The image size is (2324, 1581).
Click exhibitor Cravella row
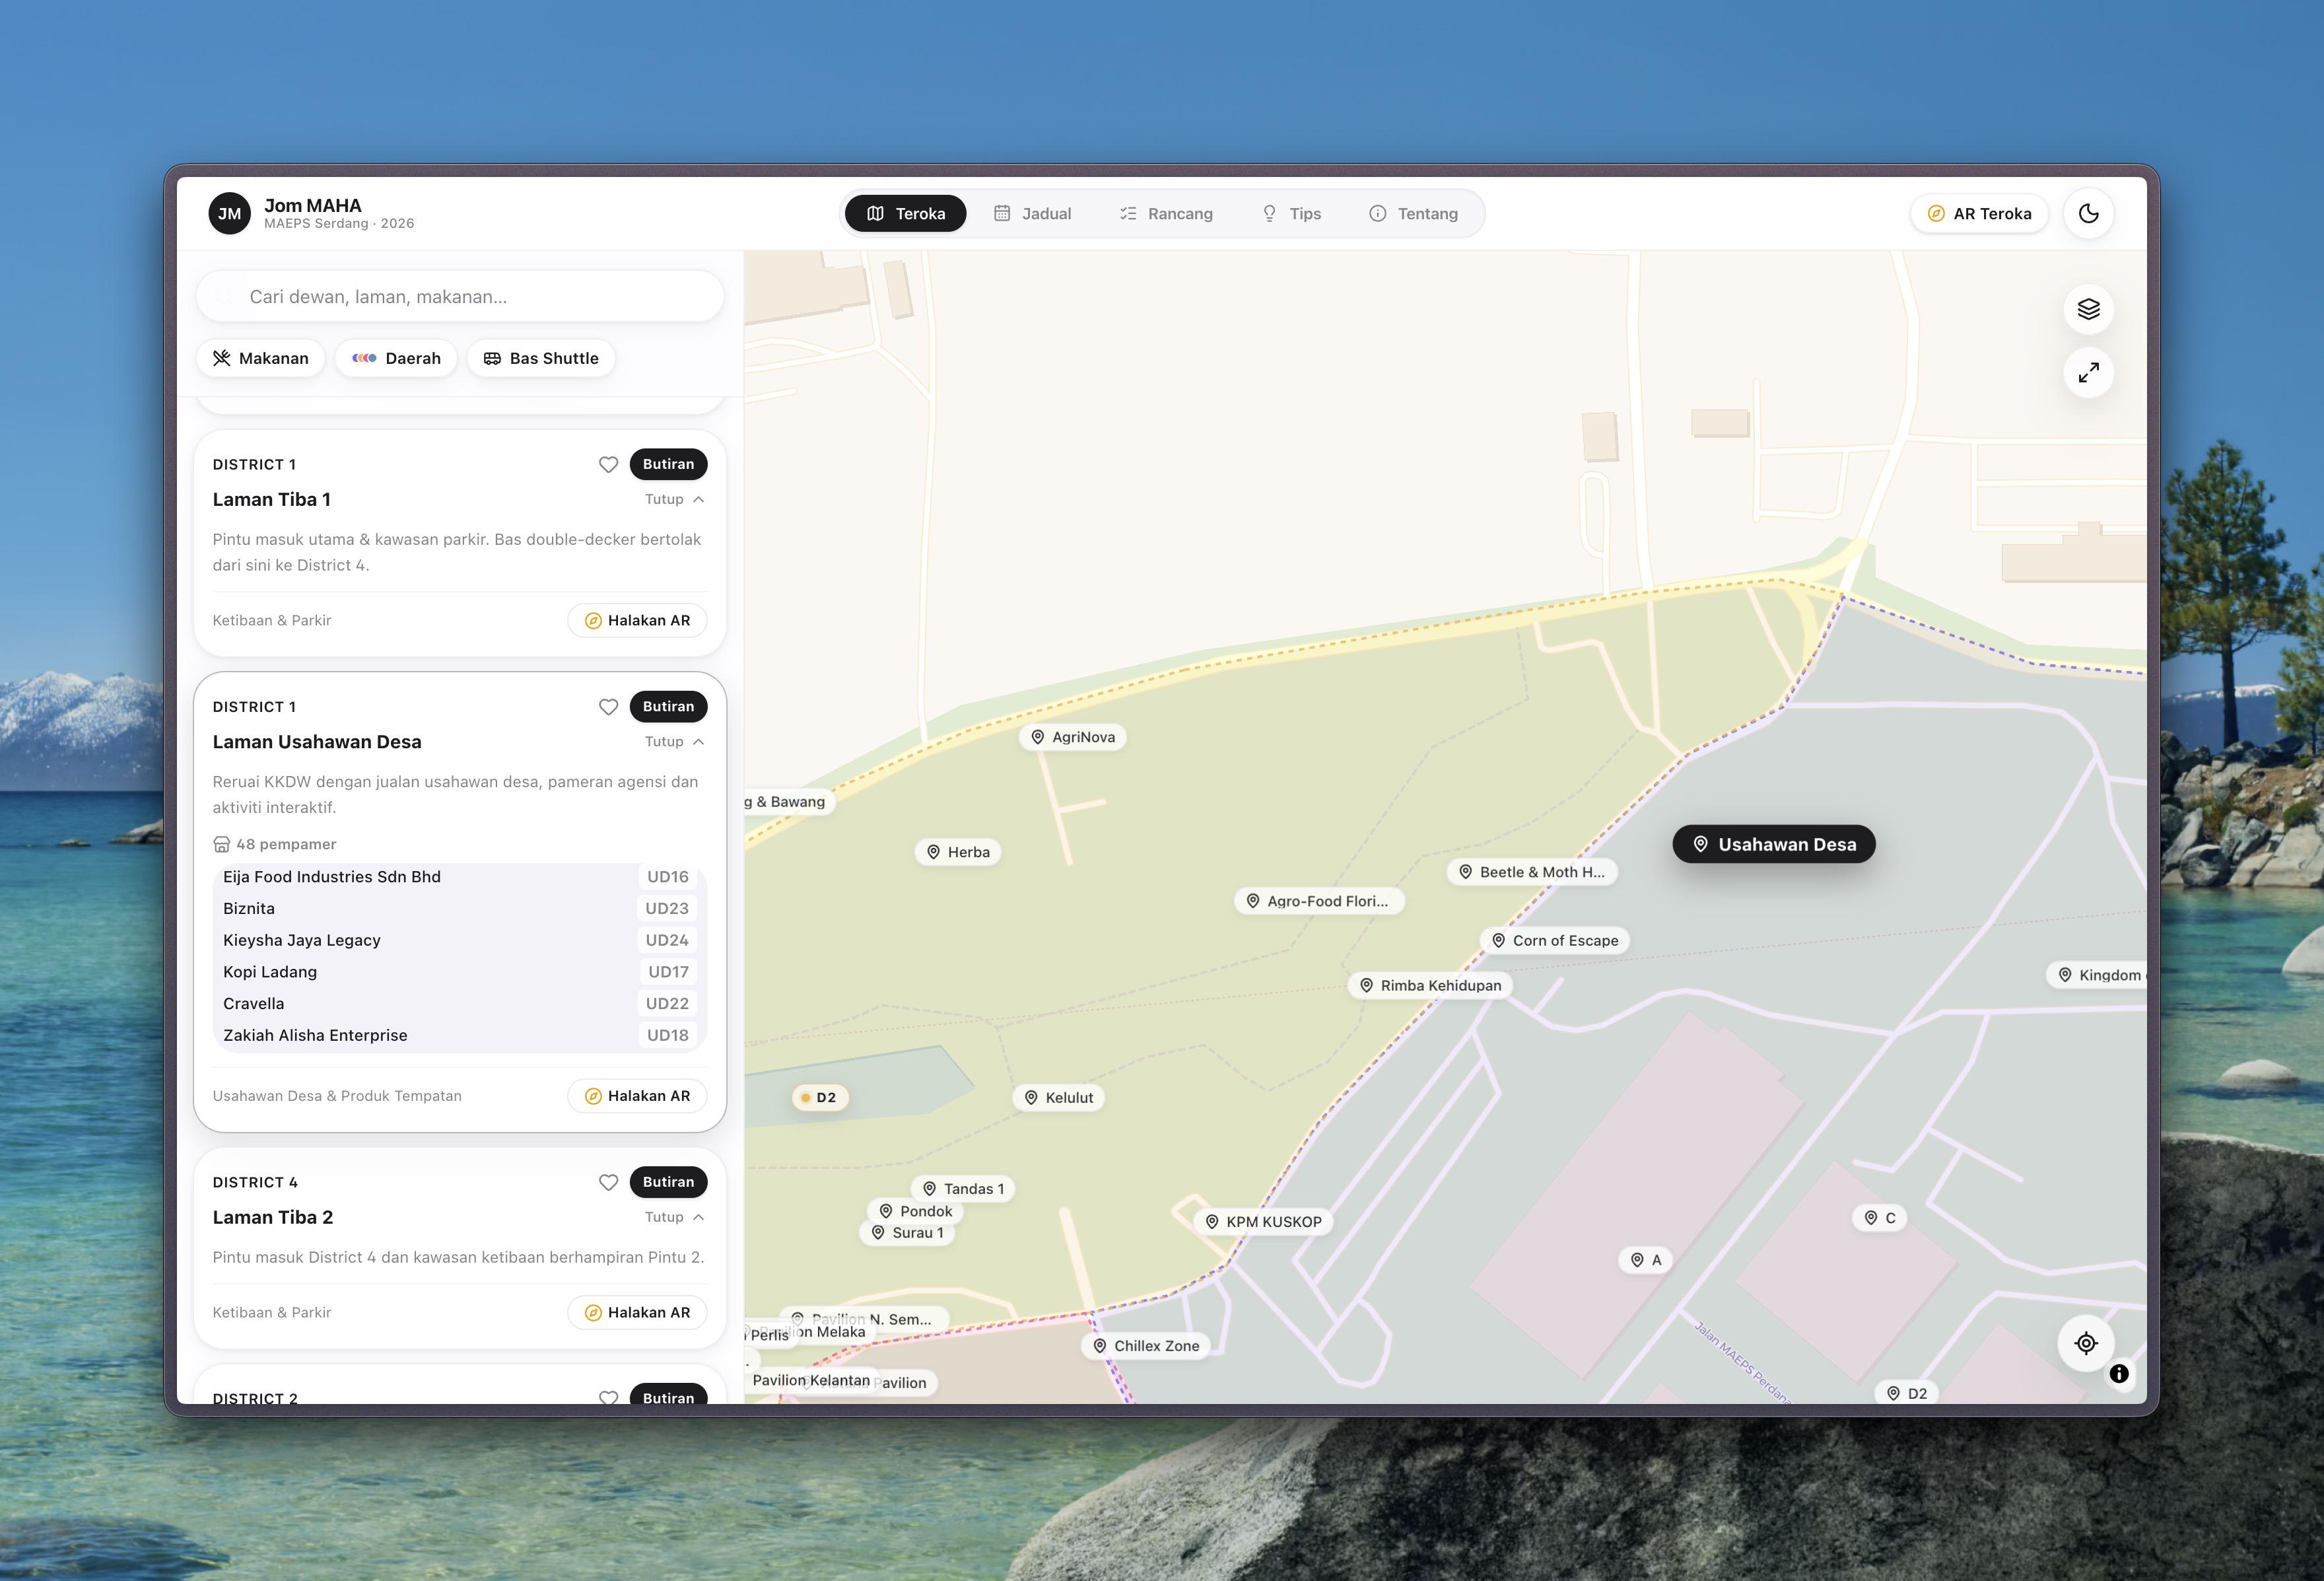(460, 1003)
